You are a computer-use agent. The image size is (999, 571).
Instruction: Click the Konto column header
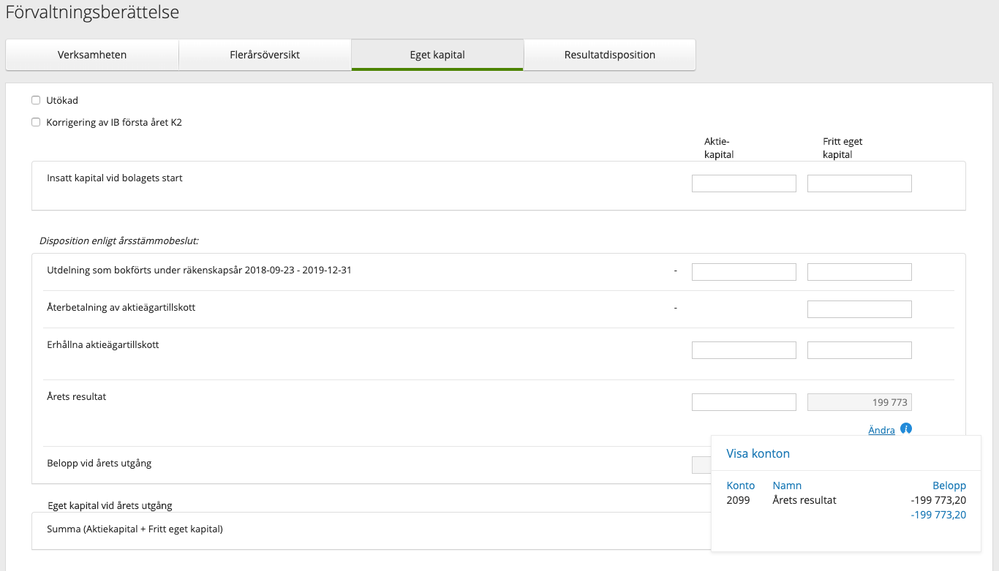pos(740,486)
